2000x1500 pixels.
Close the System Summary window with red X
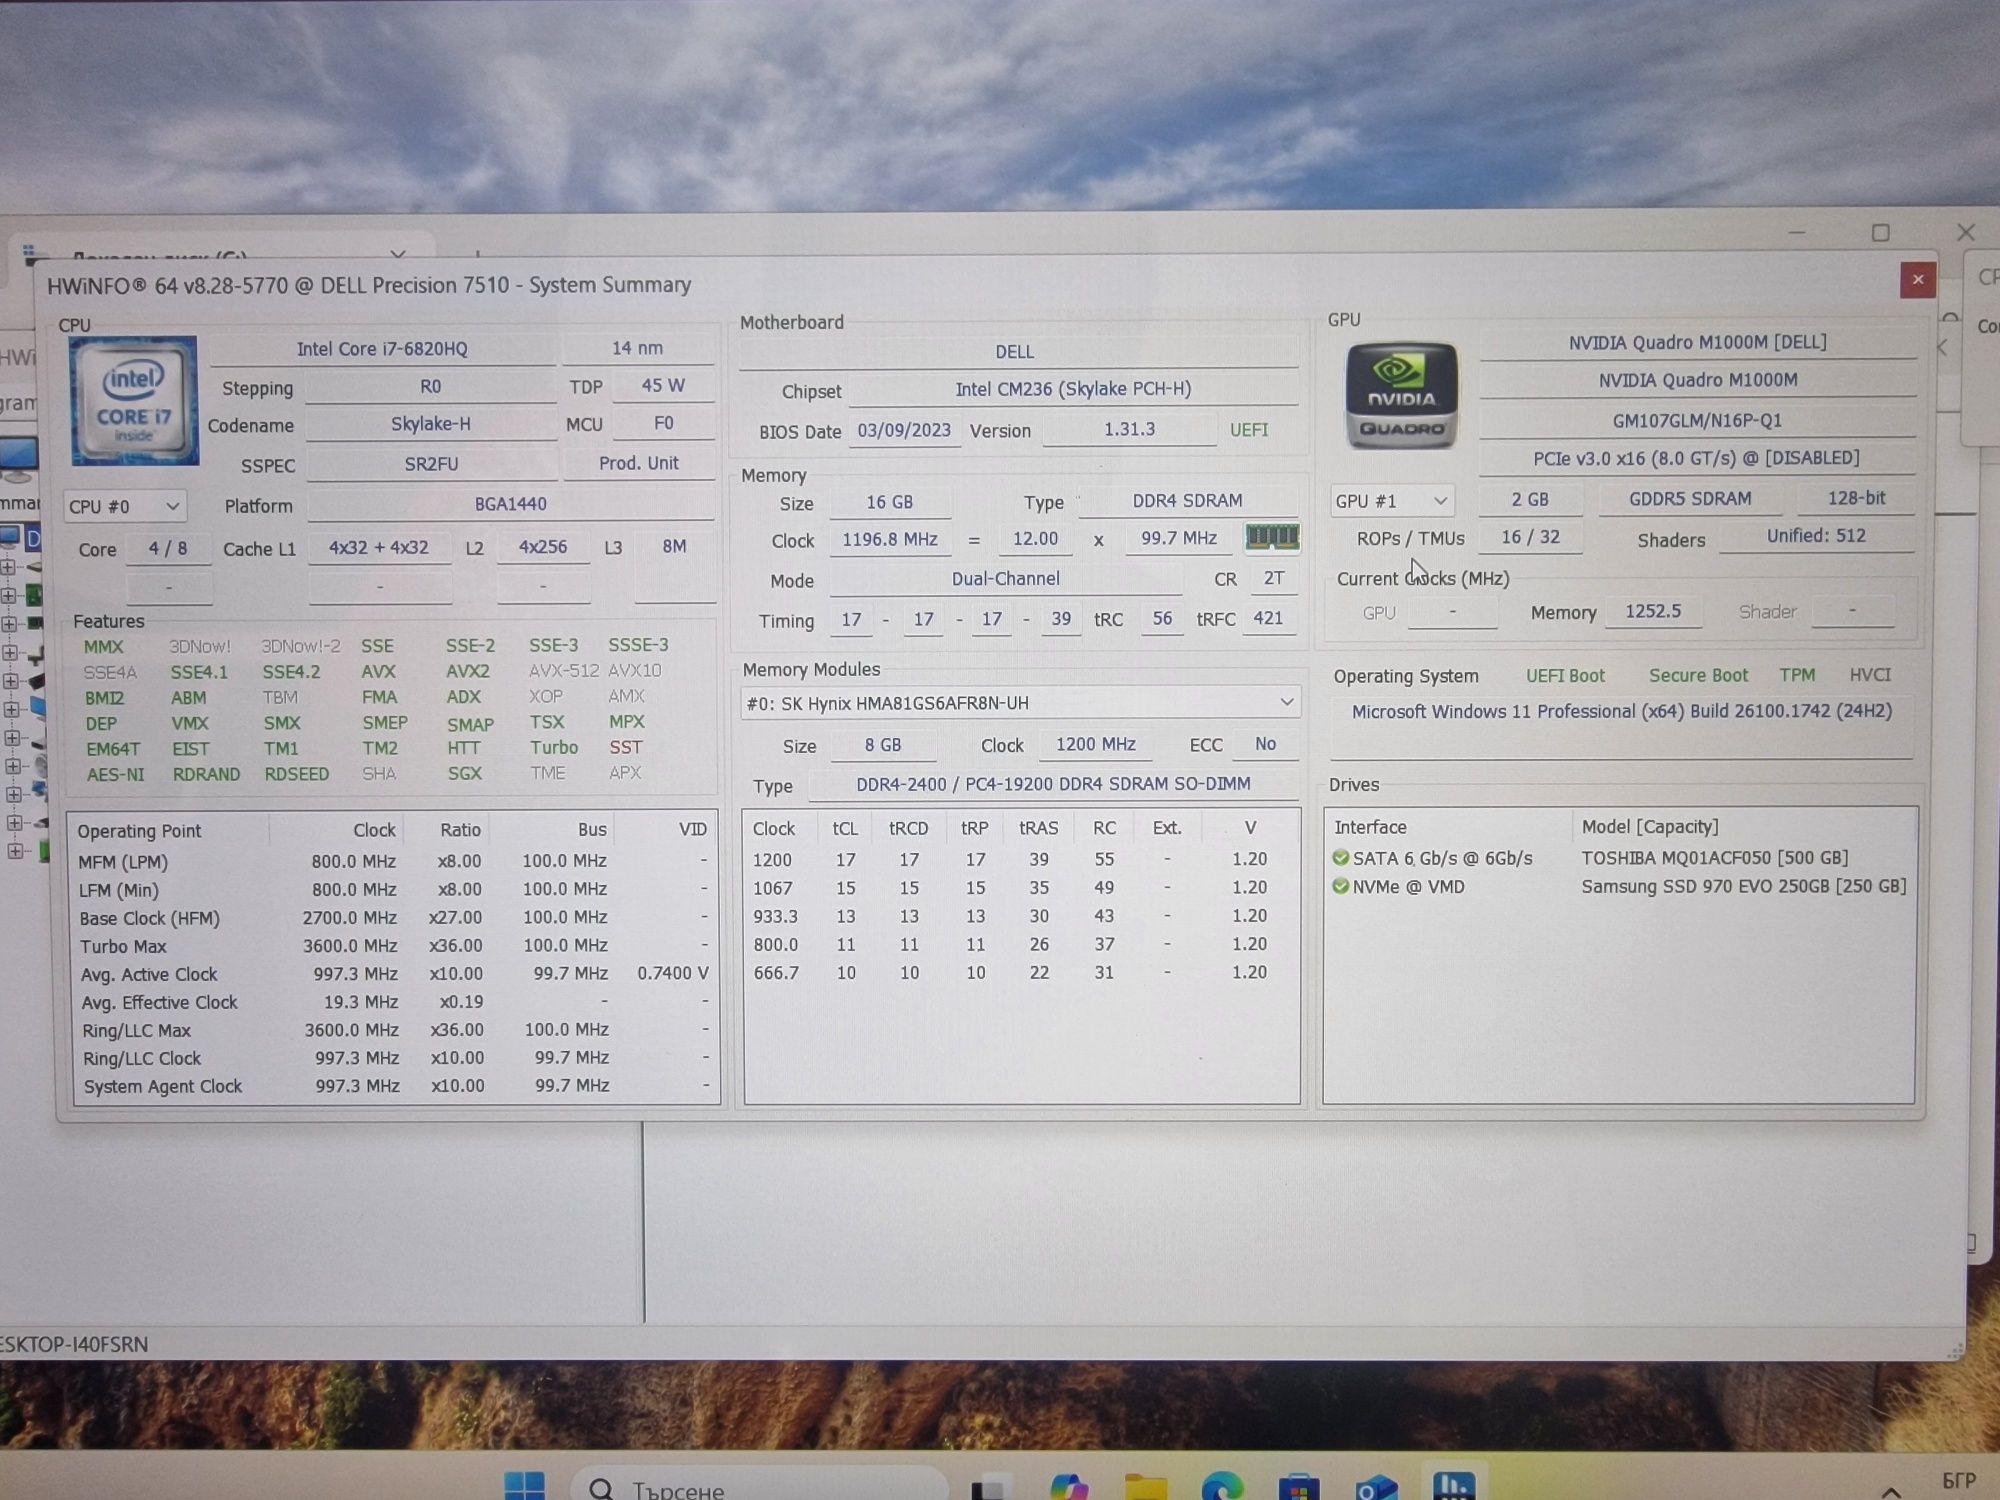pyautogui.click(x=1917, y=280)
